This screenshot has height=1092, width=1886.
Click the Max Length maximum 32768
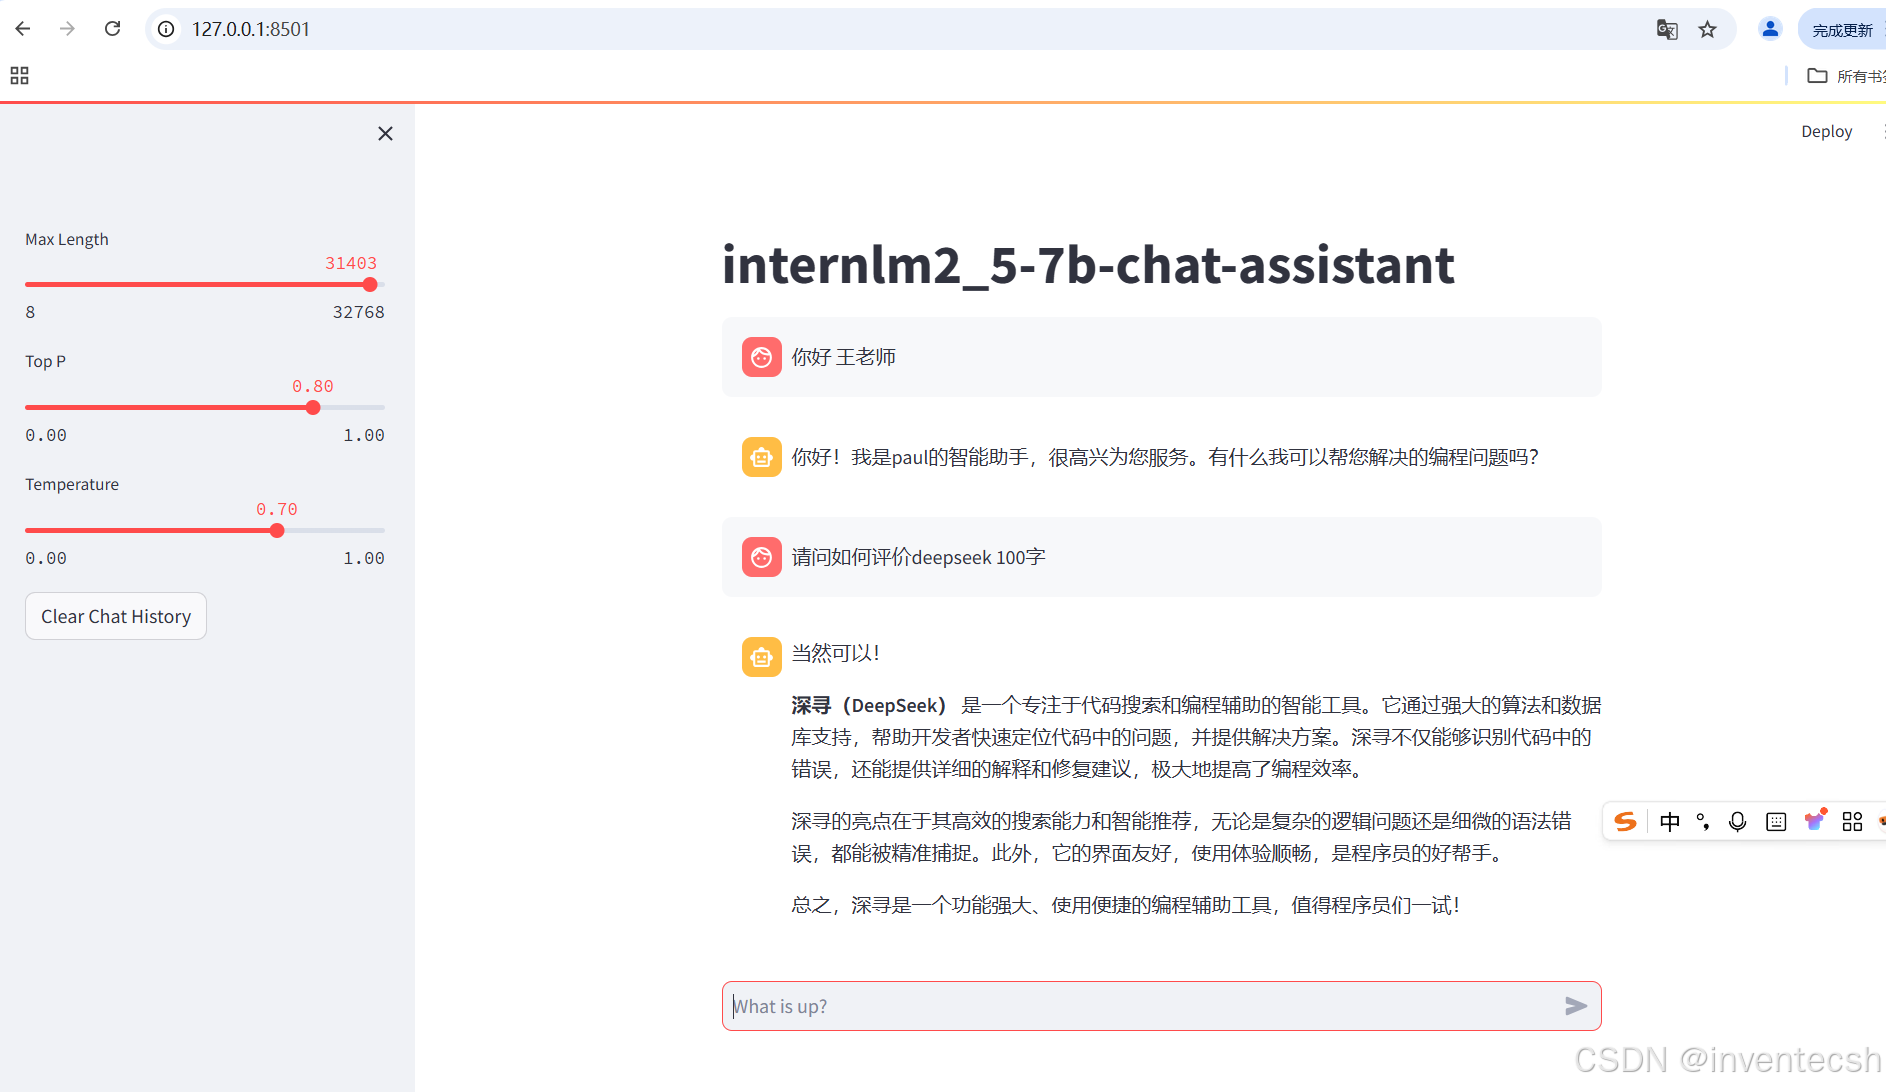coord(358,312)
